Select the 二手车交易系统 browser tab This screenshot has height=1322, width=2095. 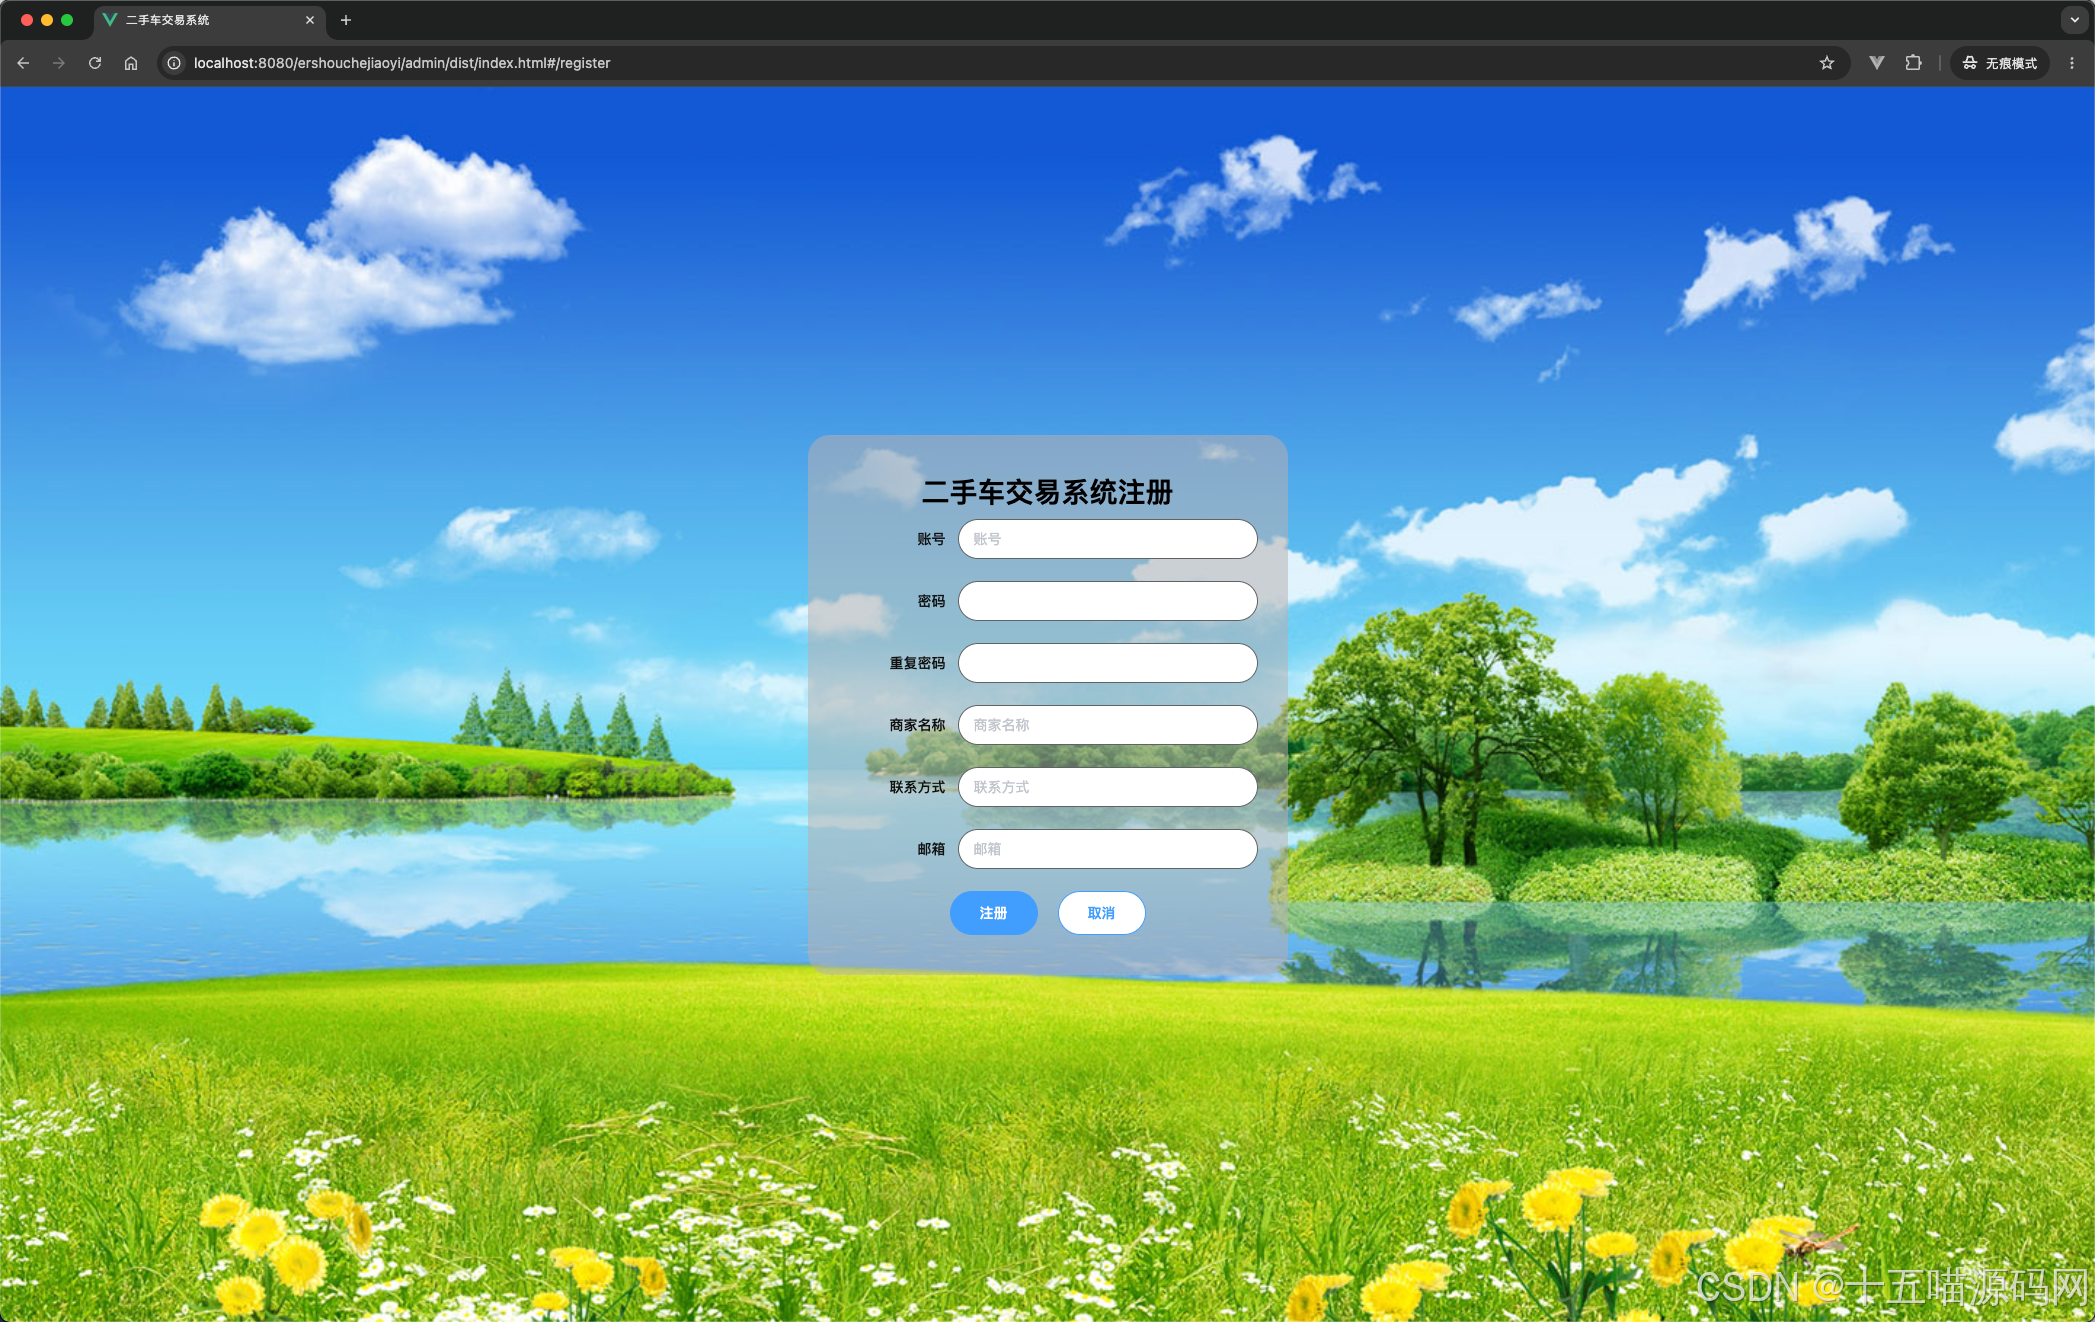[210, 20]
